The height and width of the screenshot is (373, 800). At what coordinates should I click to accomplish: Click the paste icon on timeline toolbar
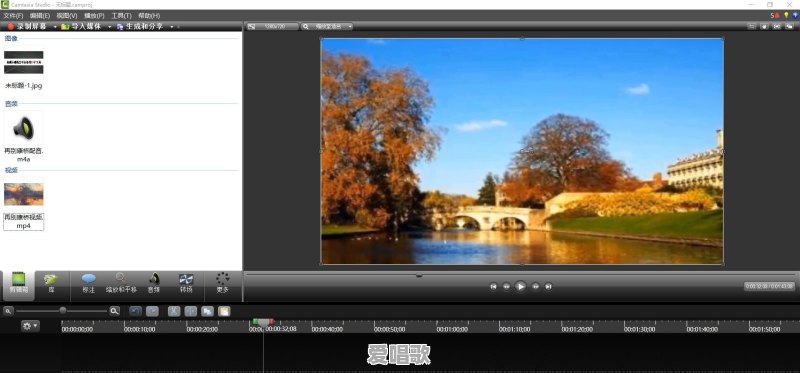[224, 311]
